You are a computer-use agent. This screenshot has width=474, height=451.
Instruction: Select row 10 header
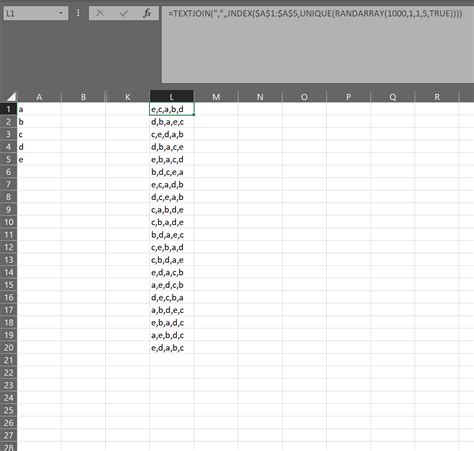(x=9, y=222)
